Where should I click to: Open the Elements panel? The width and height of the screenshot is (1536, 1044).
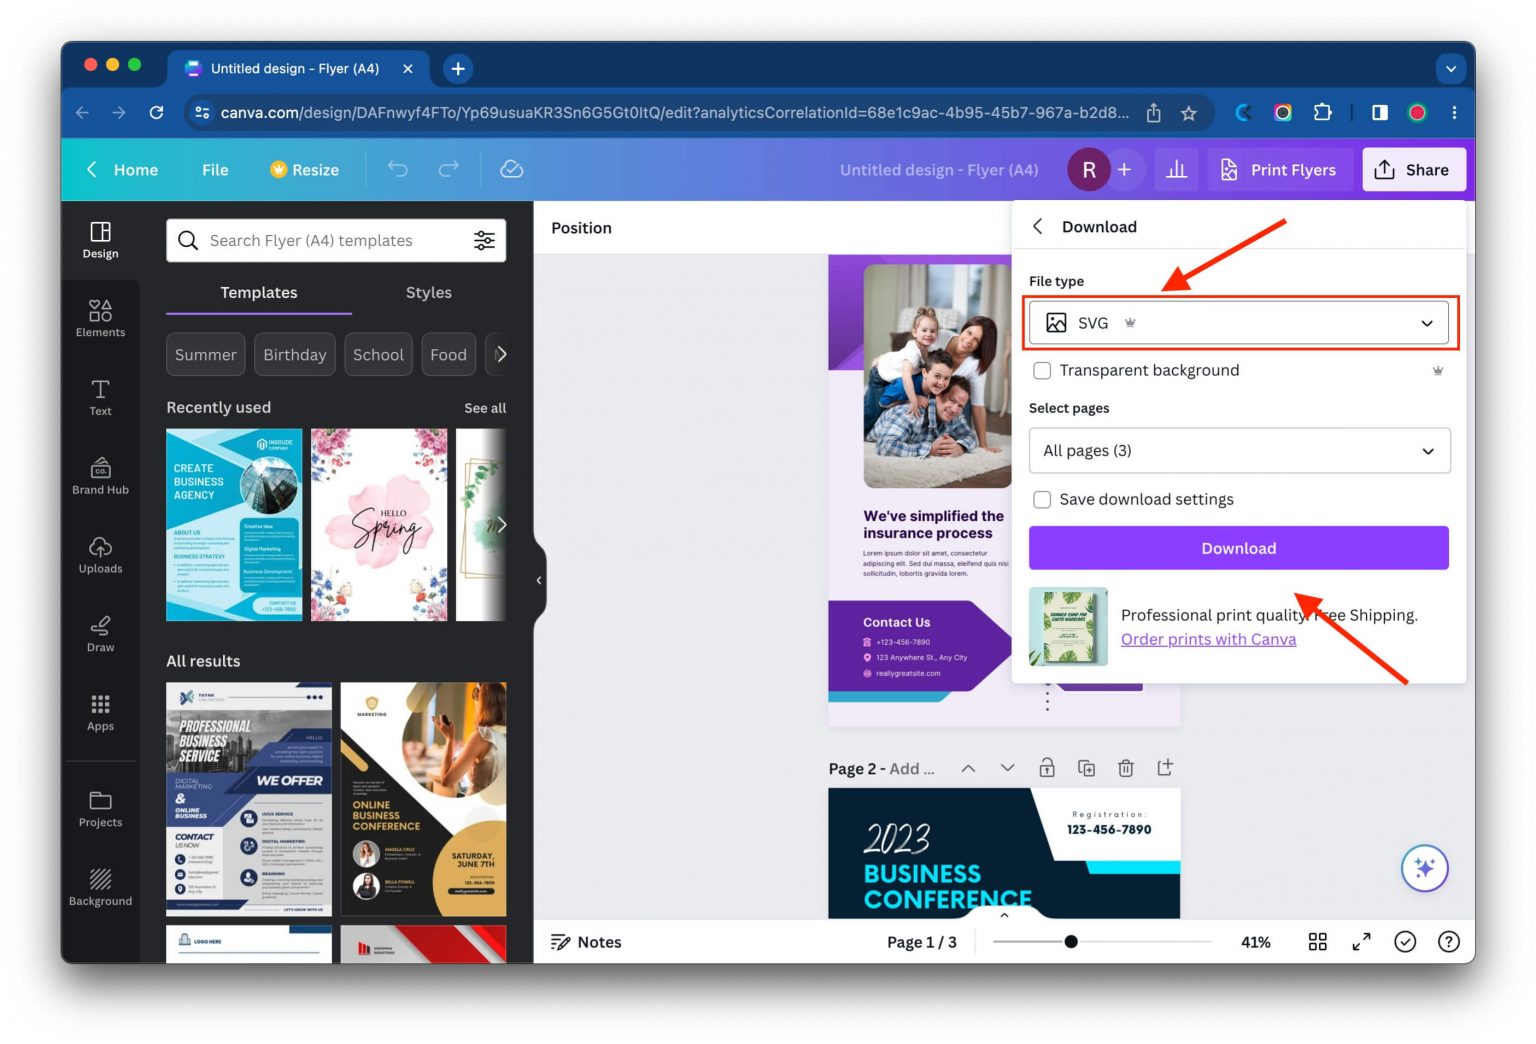[x=99, y=318]
